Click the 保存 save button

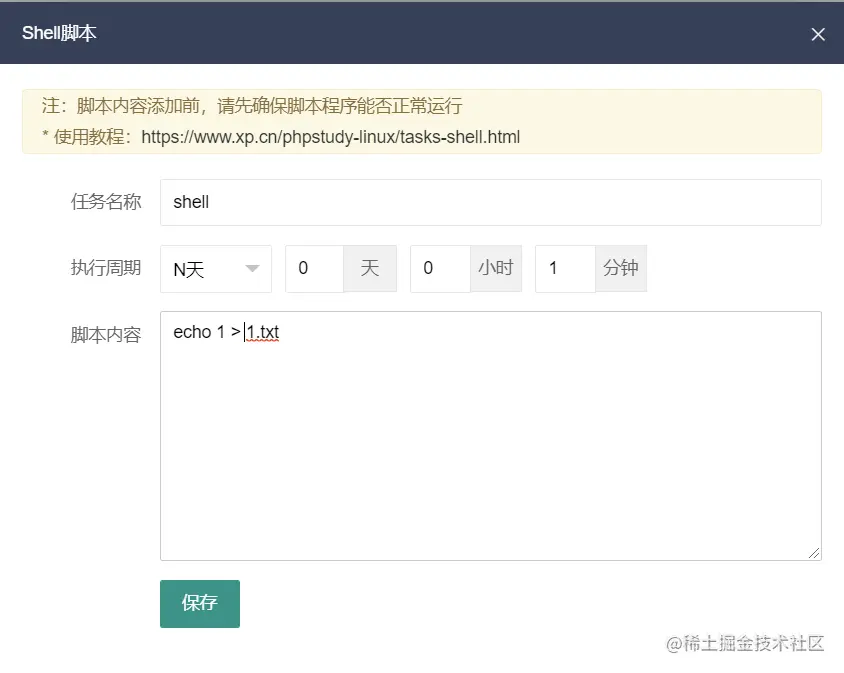tap(200, 604)
